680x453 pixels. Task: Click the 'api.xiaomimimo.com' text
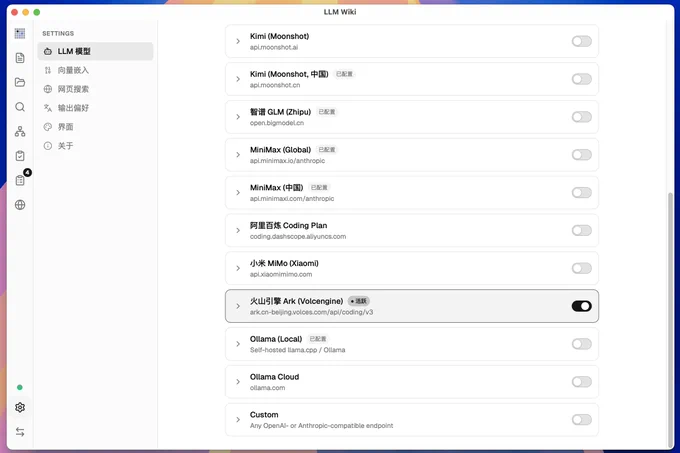281,274
